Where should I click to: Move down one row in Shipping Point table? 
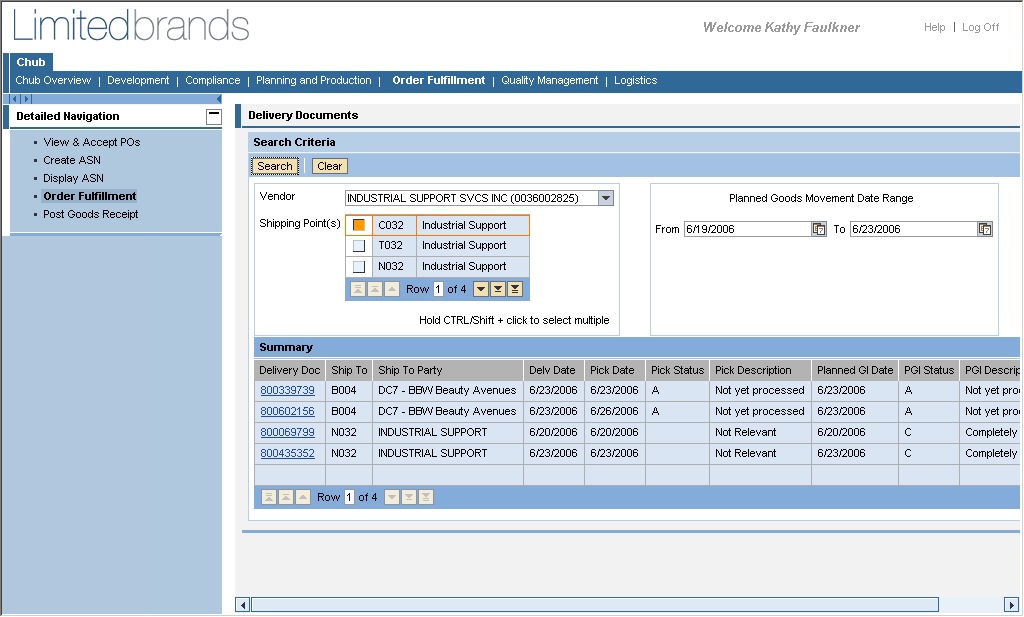[481, 289]
